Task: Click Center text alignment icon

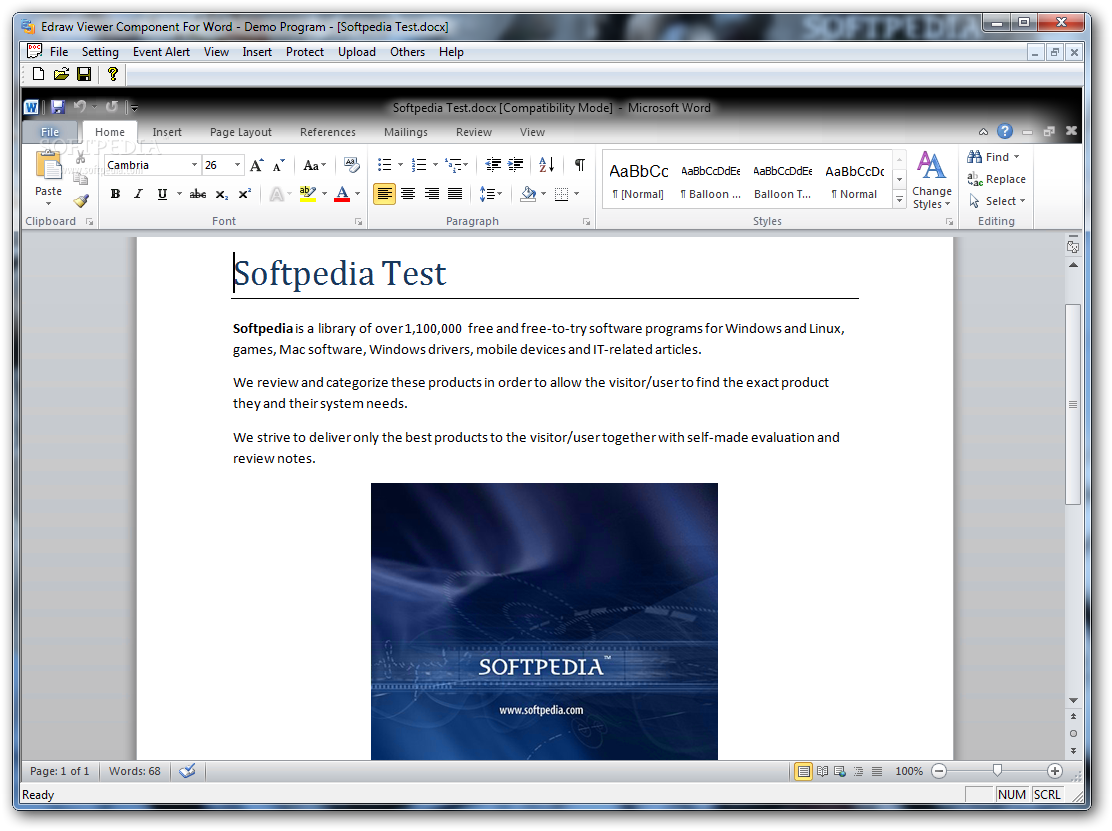Action: point(408,194)
